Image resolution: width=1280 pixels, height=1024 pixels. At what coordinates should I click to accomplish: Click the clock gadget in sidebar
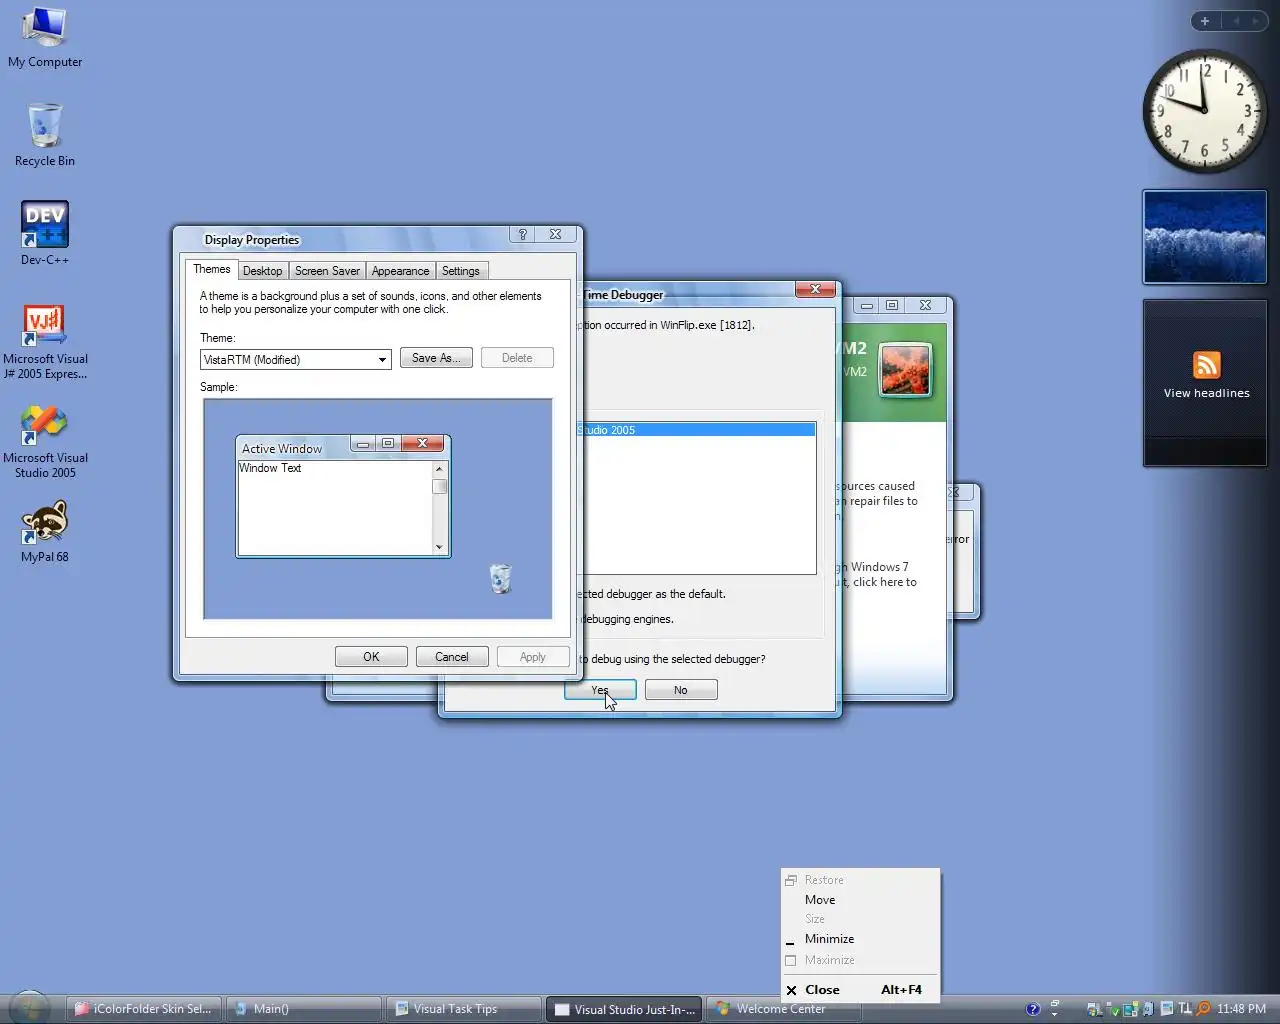coord(1204,110)
